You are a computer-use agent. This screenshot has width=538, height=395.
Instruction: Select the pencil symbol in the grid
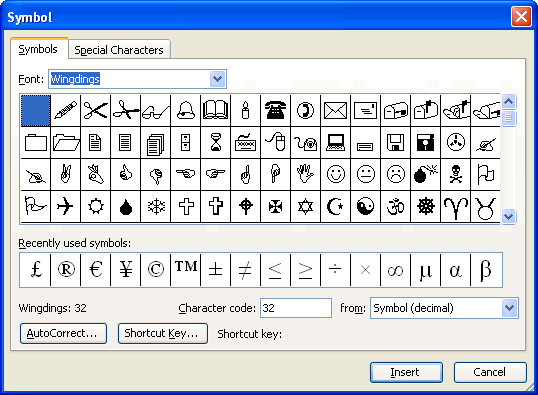[x=66, y=111]
